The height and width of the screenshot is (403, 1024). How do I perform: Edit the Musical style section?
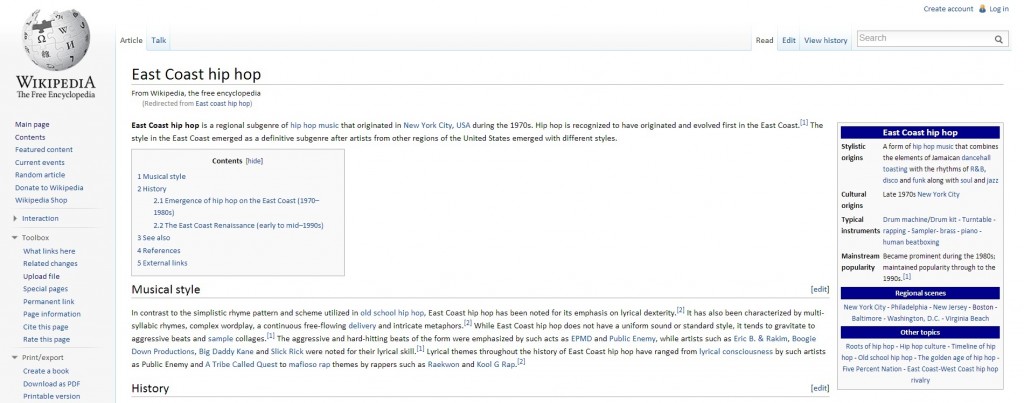[x=819, y=290]
